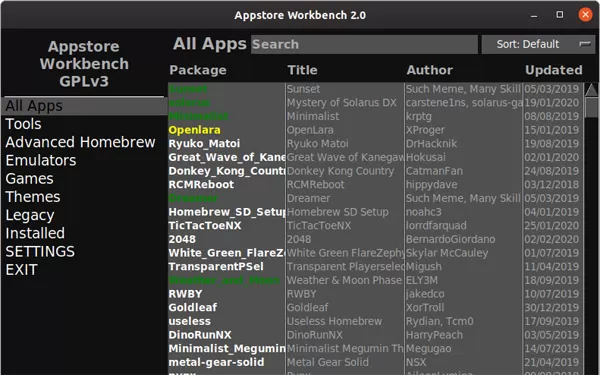Select the TransparentPSel package
This screenshot has width=600, height=375.
click(216, 267)
